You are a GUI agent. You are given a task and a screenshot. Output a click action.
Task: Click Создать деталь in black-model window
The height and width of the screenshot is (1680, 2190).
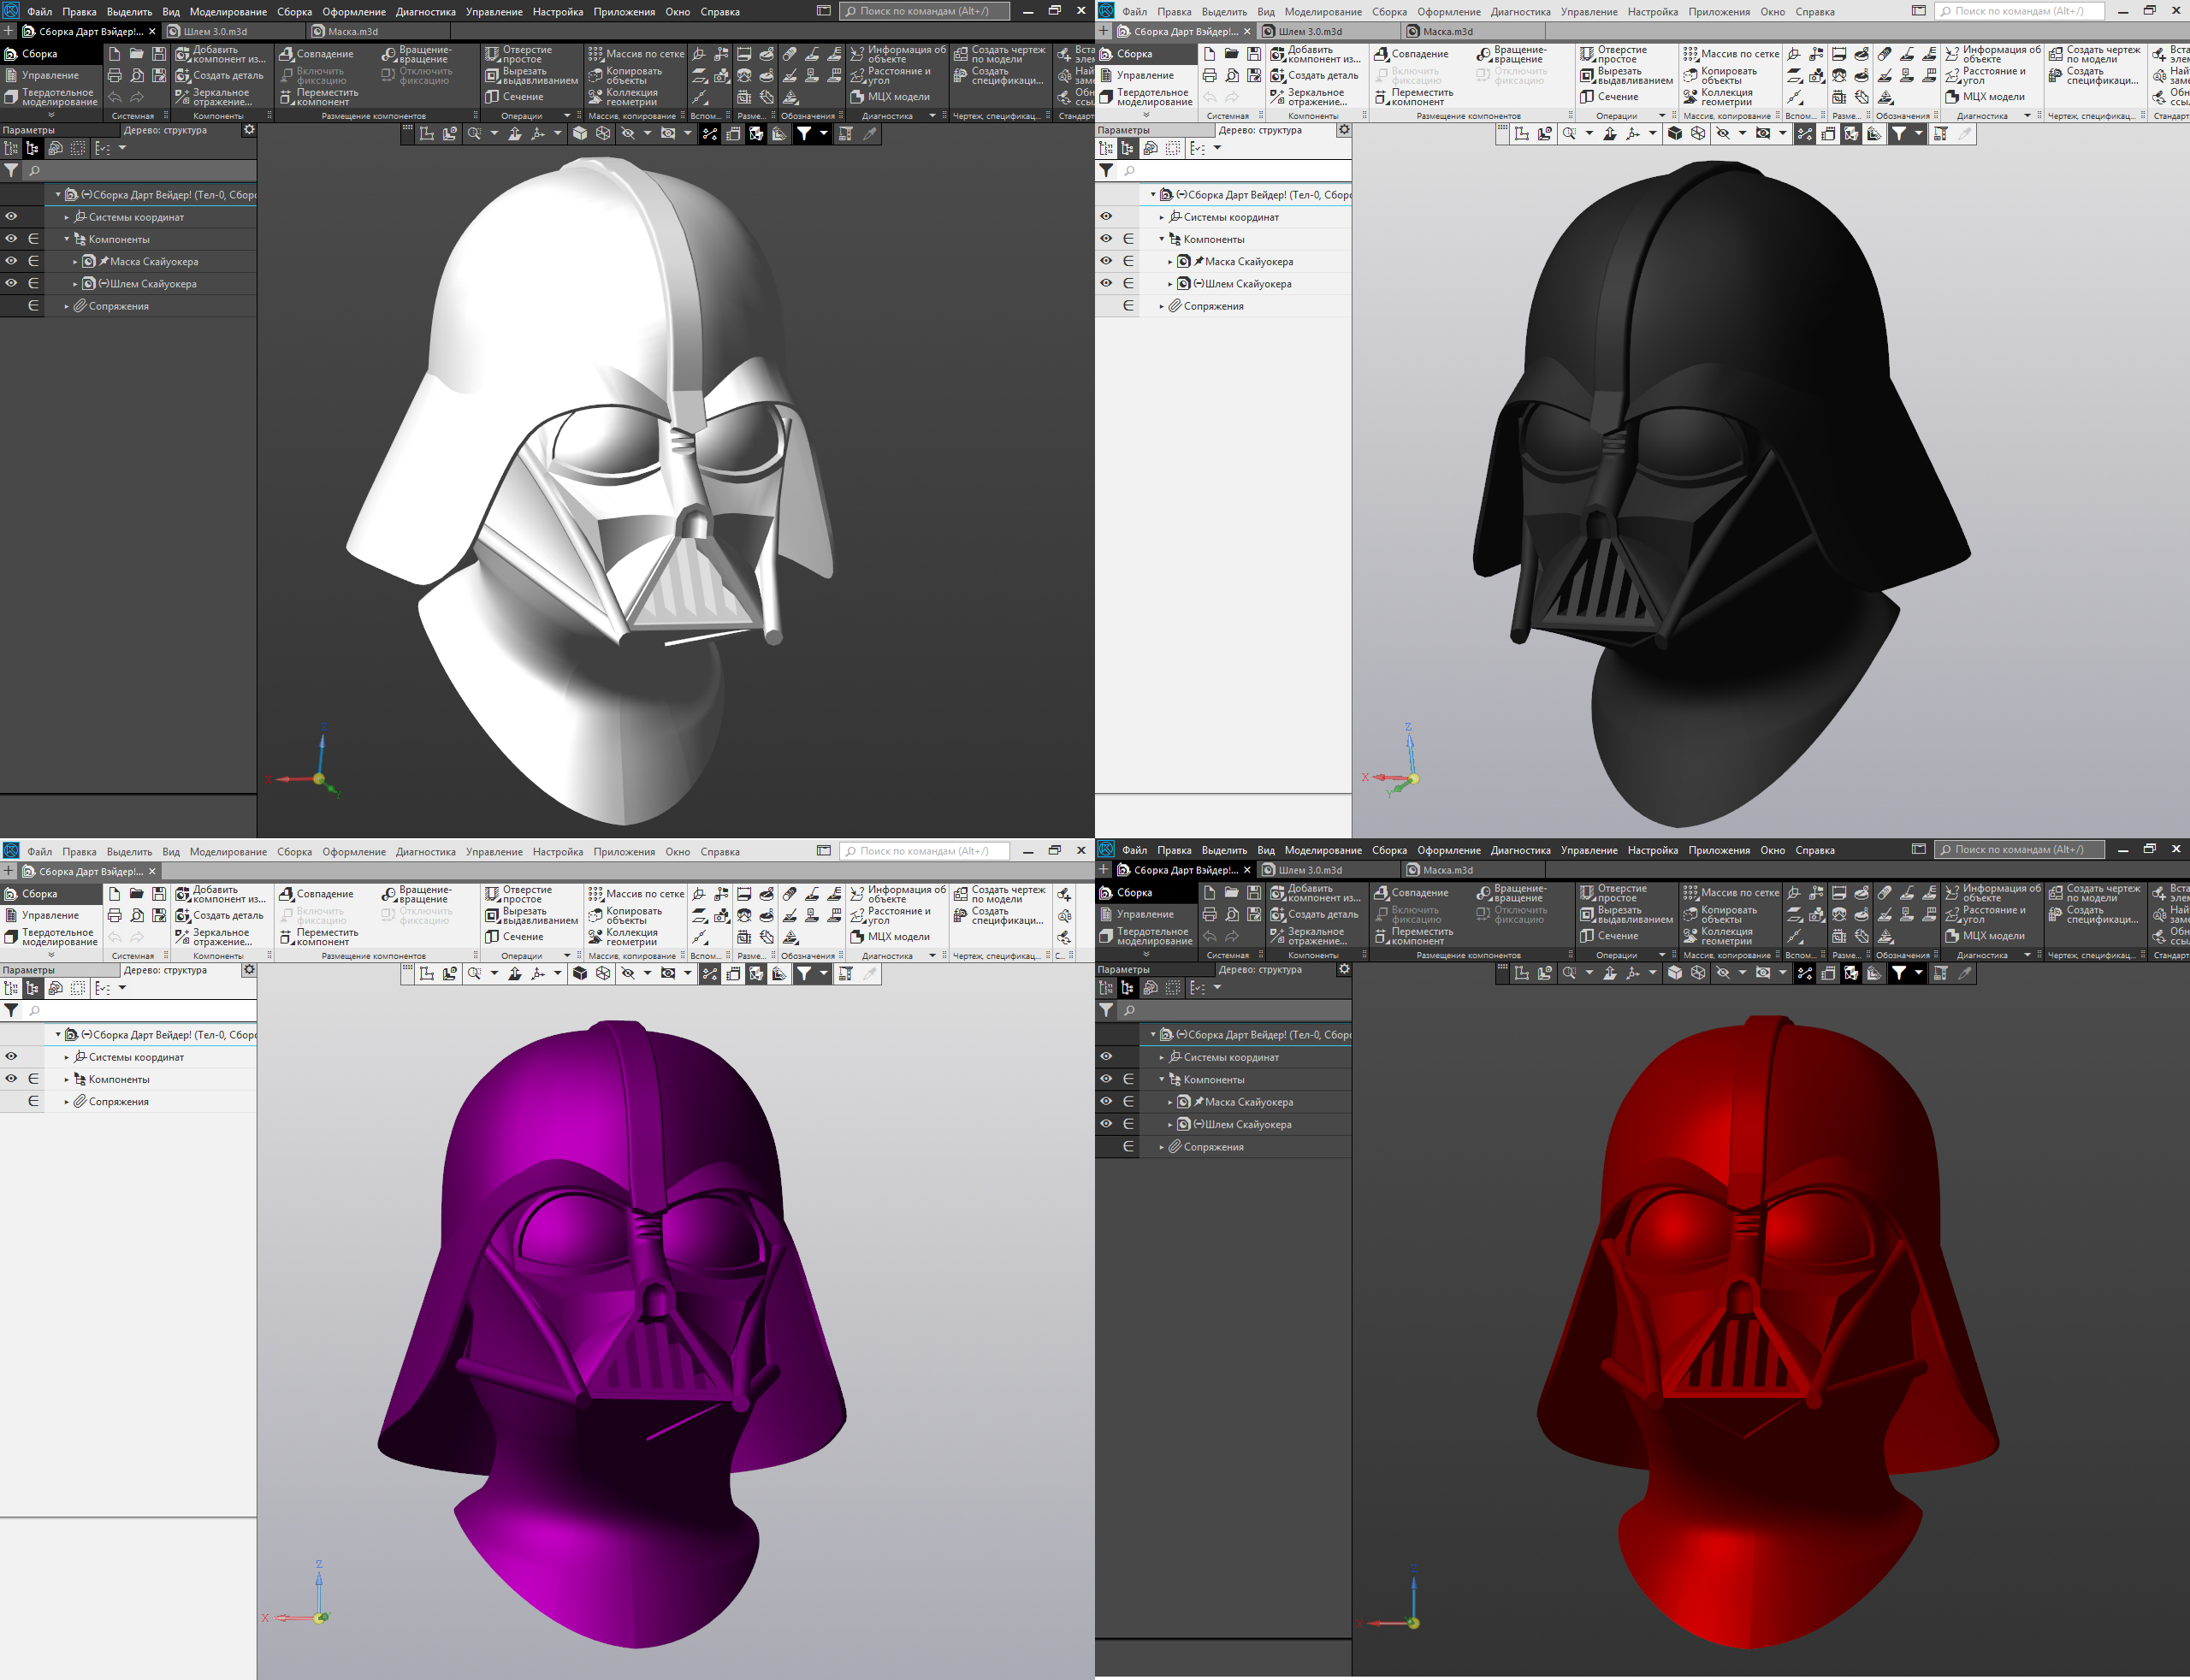pos(1315,76)
